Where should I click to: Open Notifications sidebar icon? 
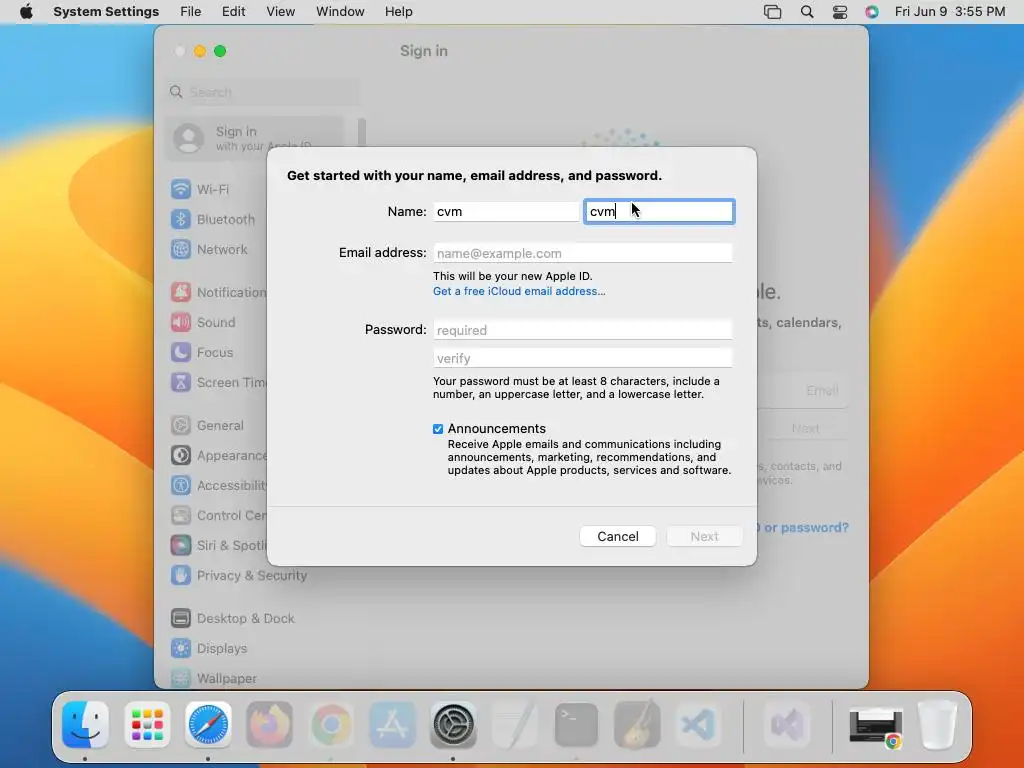(x=181, y=293)
